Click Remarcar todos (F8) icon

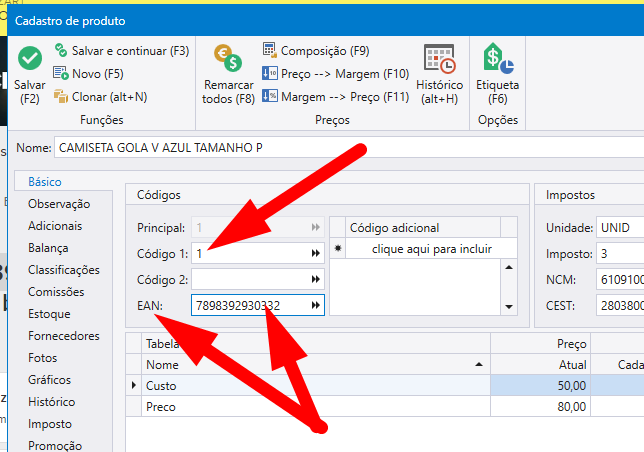coord(228,59)
